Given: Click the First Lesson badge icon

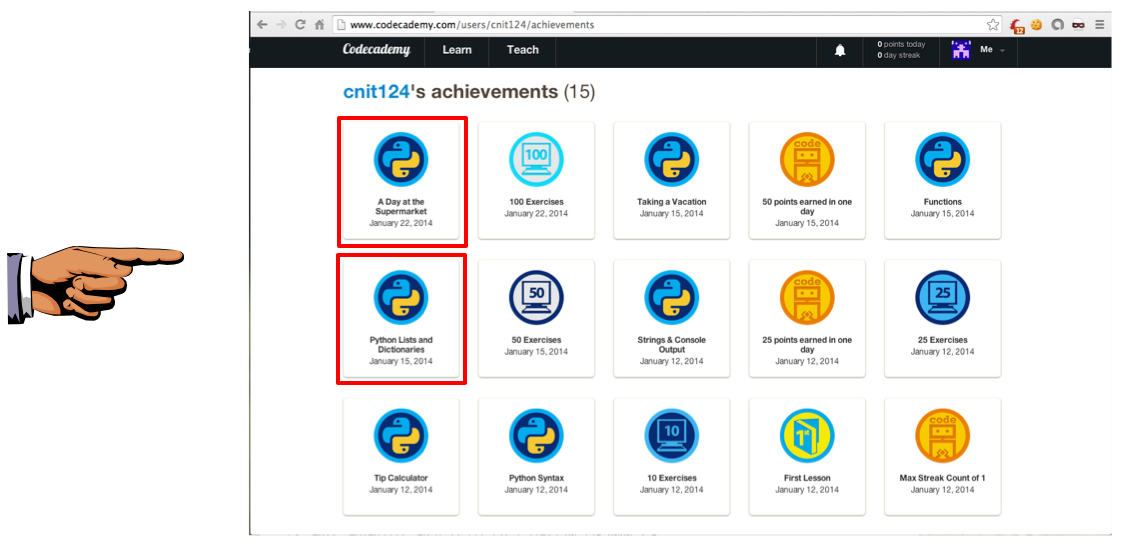Looking at the screenshot, I should point(807,436).
